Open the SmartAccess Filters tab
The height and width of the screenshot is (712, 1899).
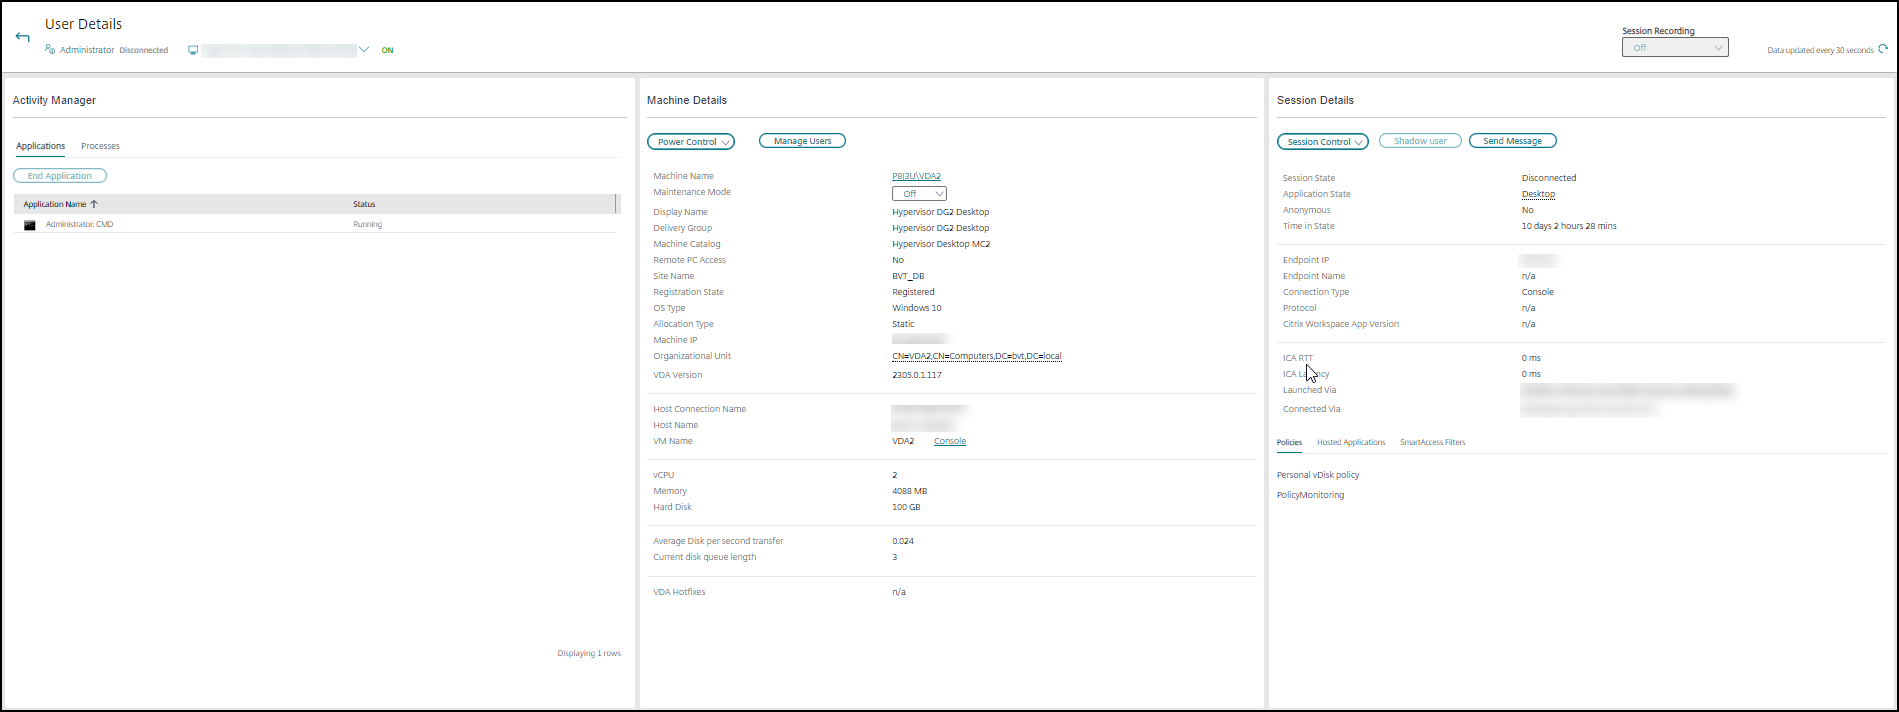(x=1432, y=442)
